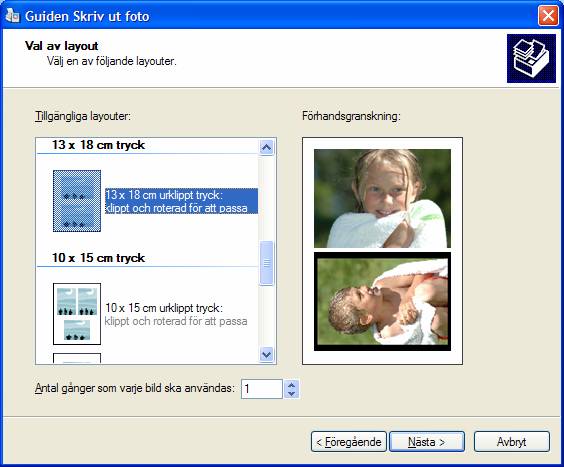The height and width of the screenshot is (467, 564).
Task: Decrease the number of times each image is used
Action: (x=292, y=393)
